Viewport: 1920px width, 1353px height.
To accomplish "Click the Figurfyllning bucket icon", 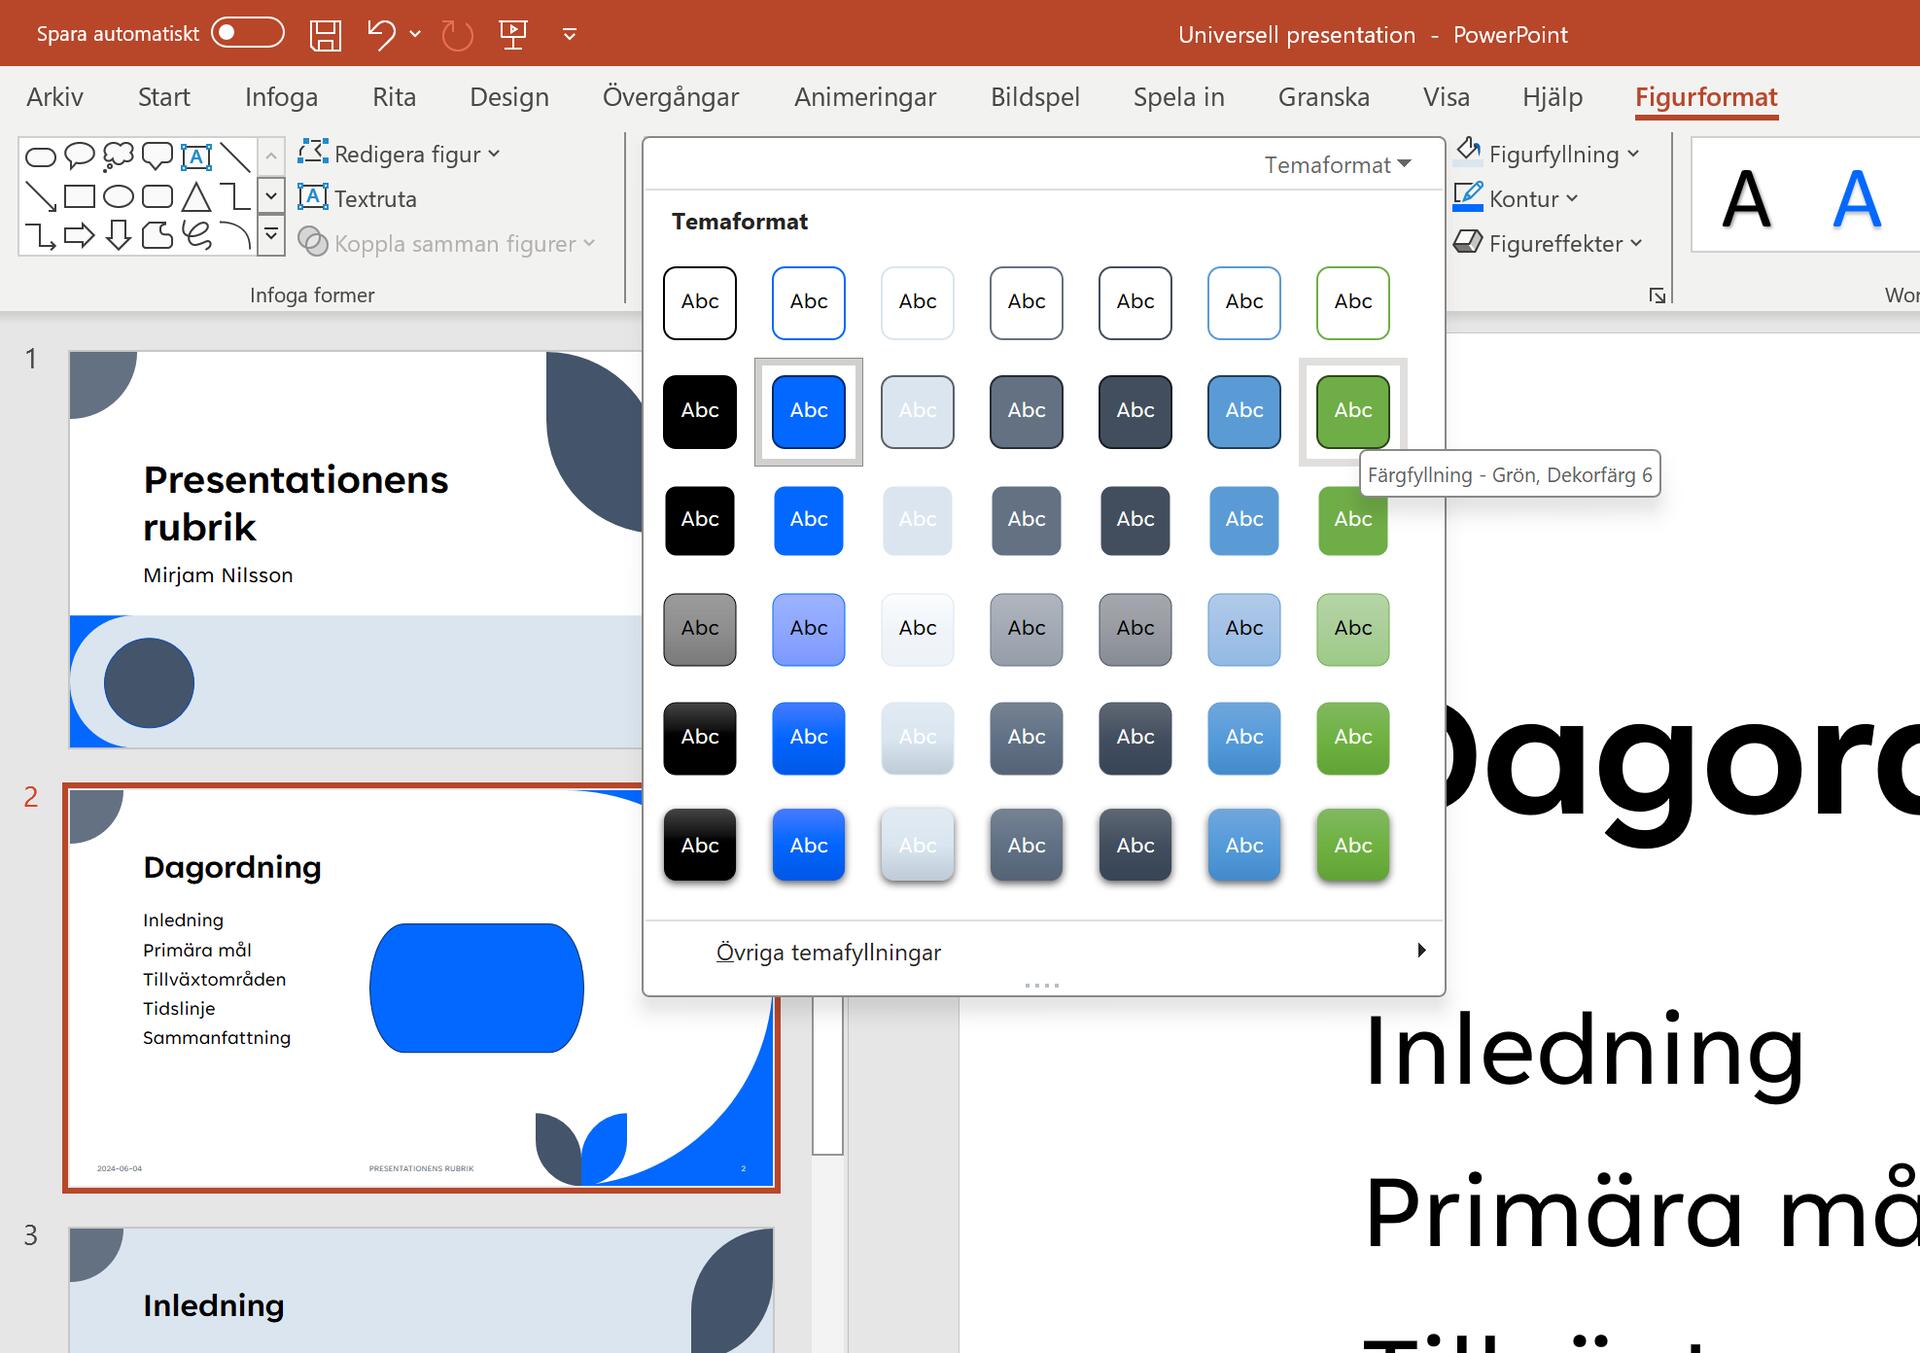I will pyautogui.click(x=1468, y=151).
